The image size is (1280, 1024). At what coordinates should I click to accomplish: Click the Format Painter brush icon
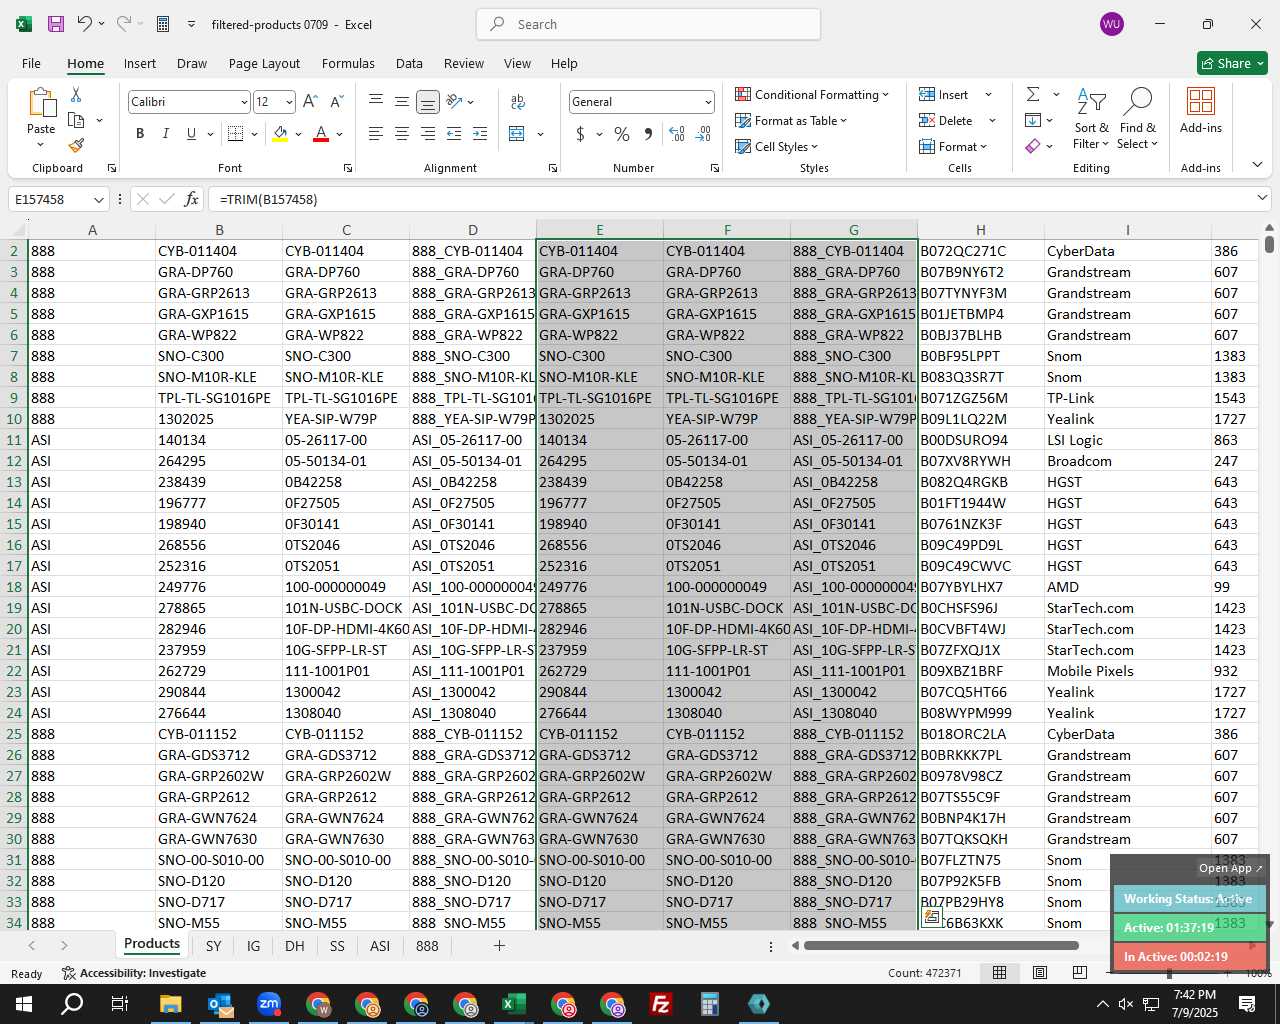coord(76,145)
